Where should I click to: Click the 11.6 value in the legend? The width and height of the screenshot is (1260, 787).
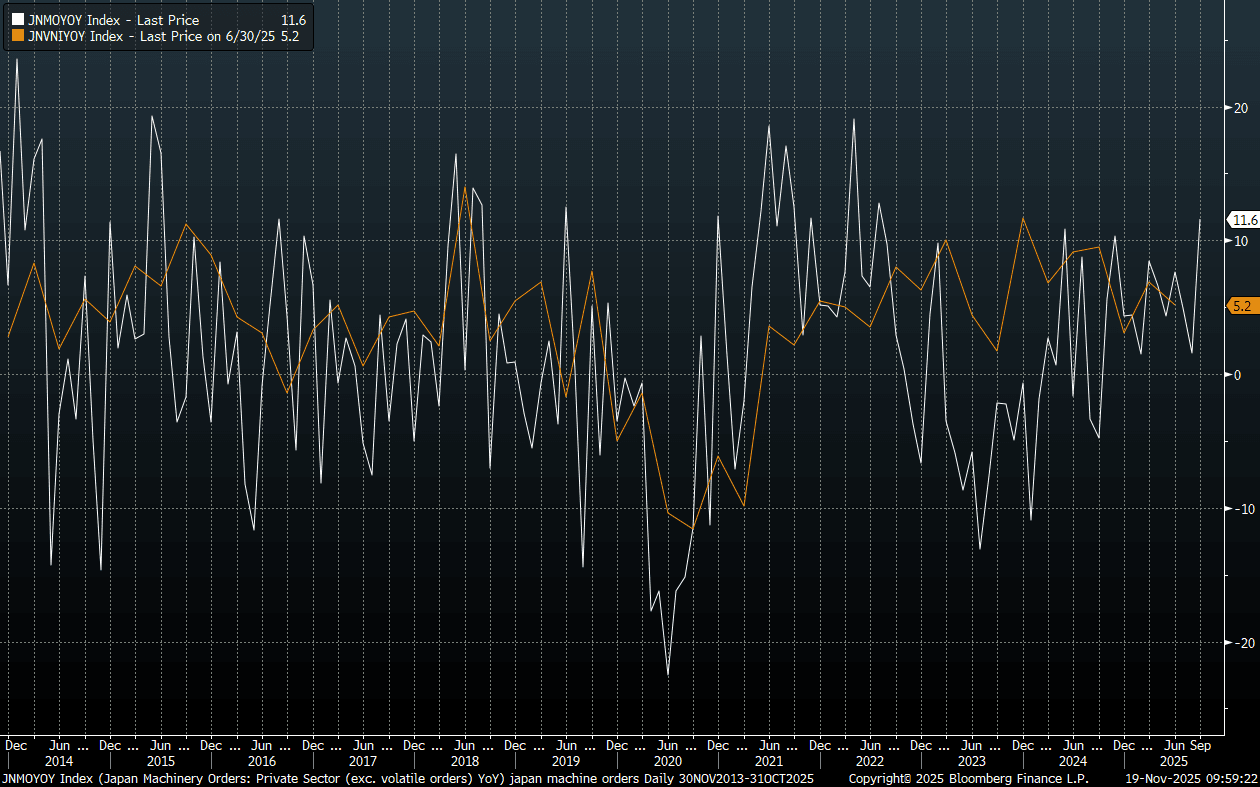294,20
